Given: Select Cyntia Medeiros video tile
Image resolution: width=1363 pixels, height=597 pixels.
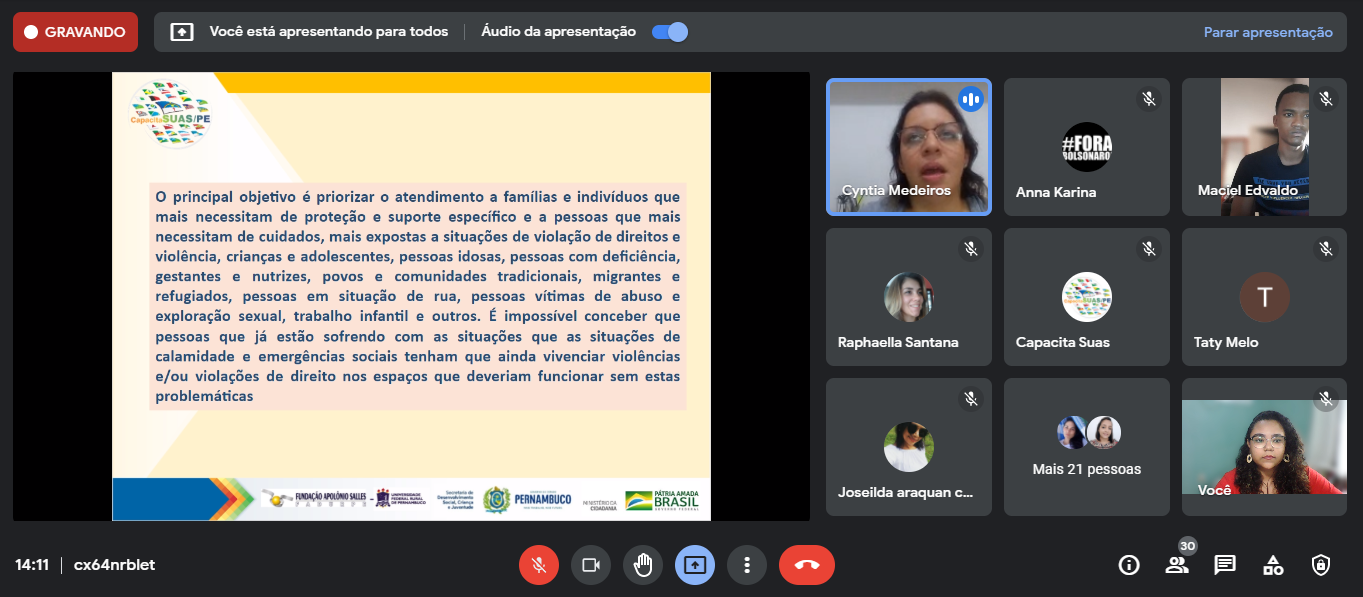Looking at the screenshot, I should tap(908, 147).
